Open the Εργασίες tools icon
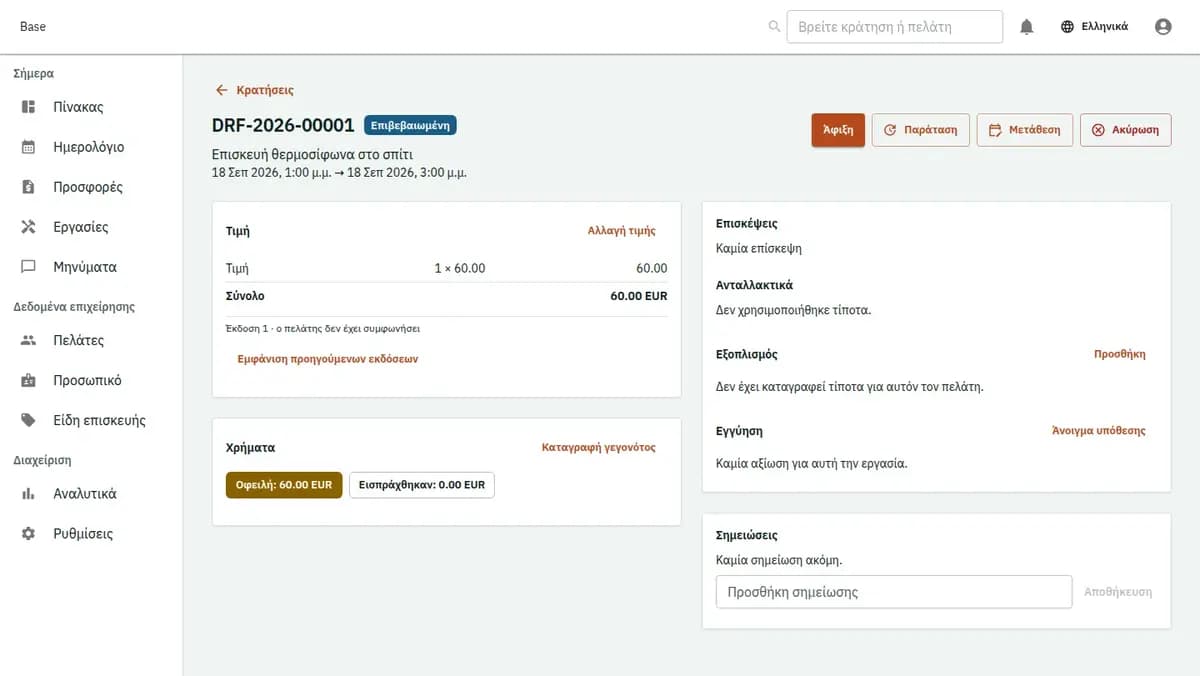 (x=29, y=227)
